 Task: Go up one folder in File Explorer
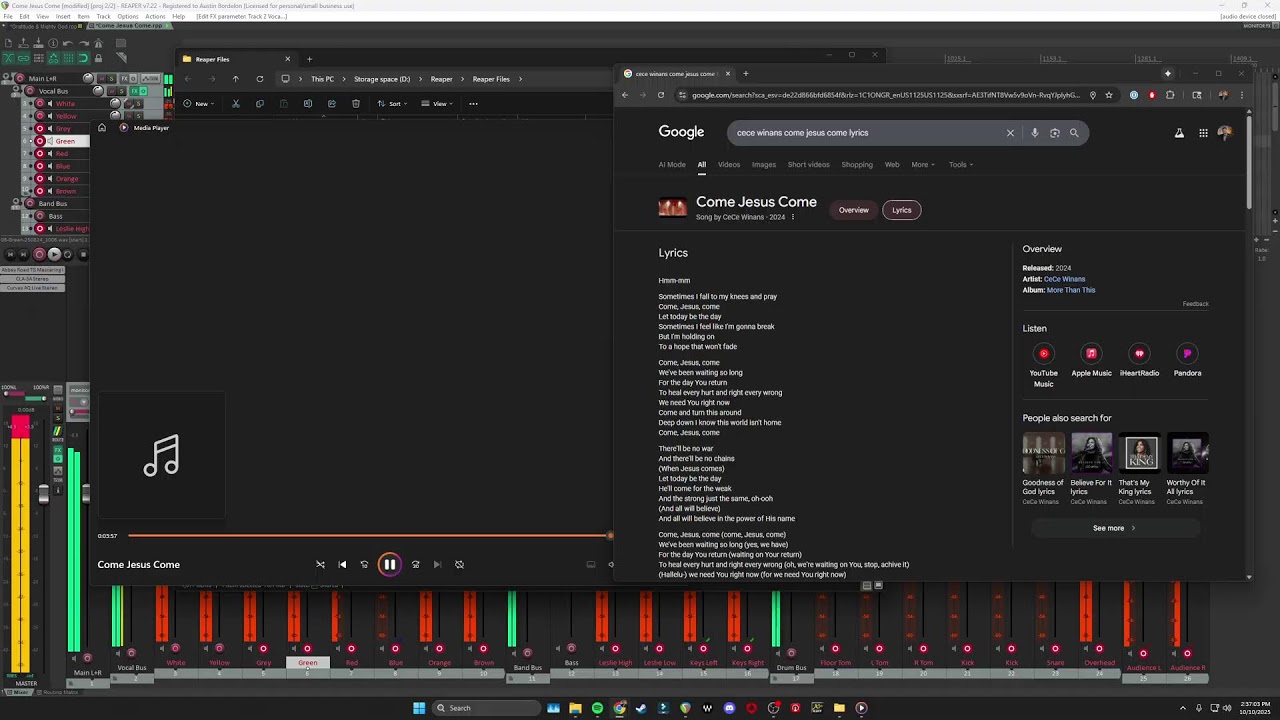pos(235,79)
